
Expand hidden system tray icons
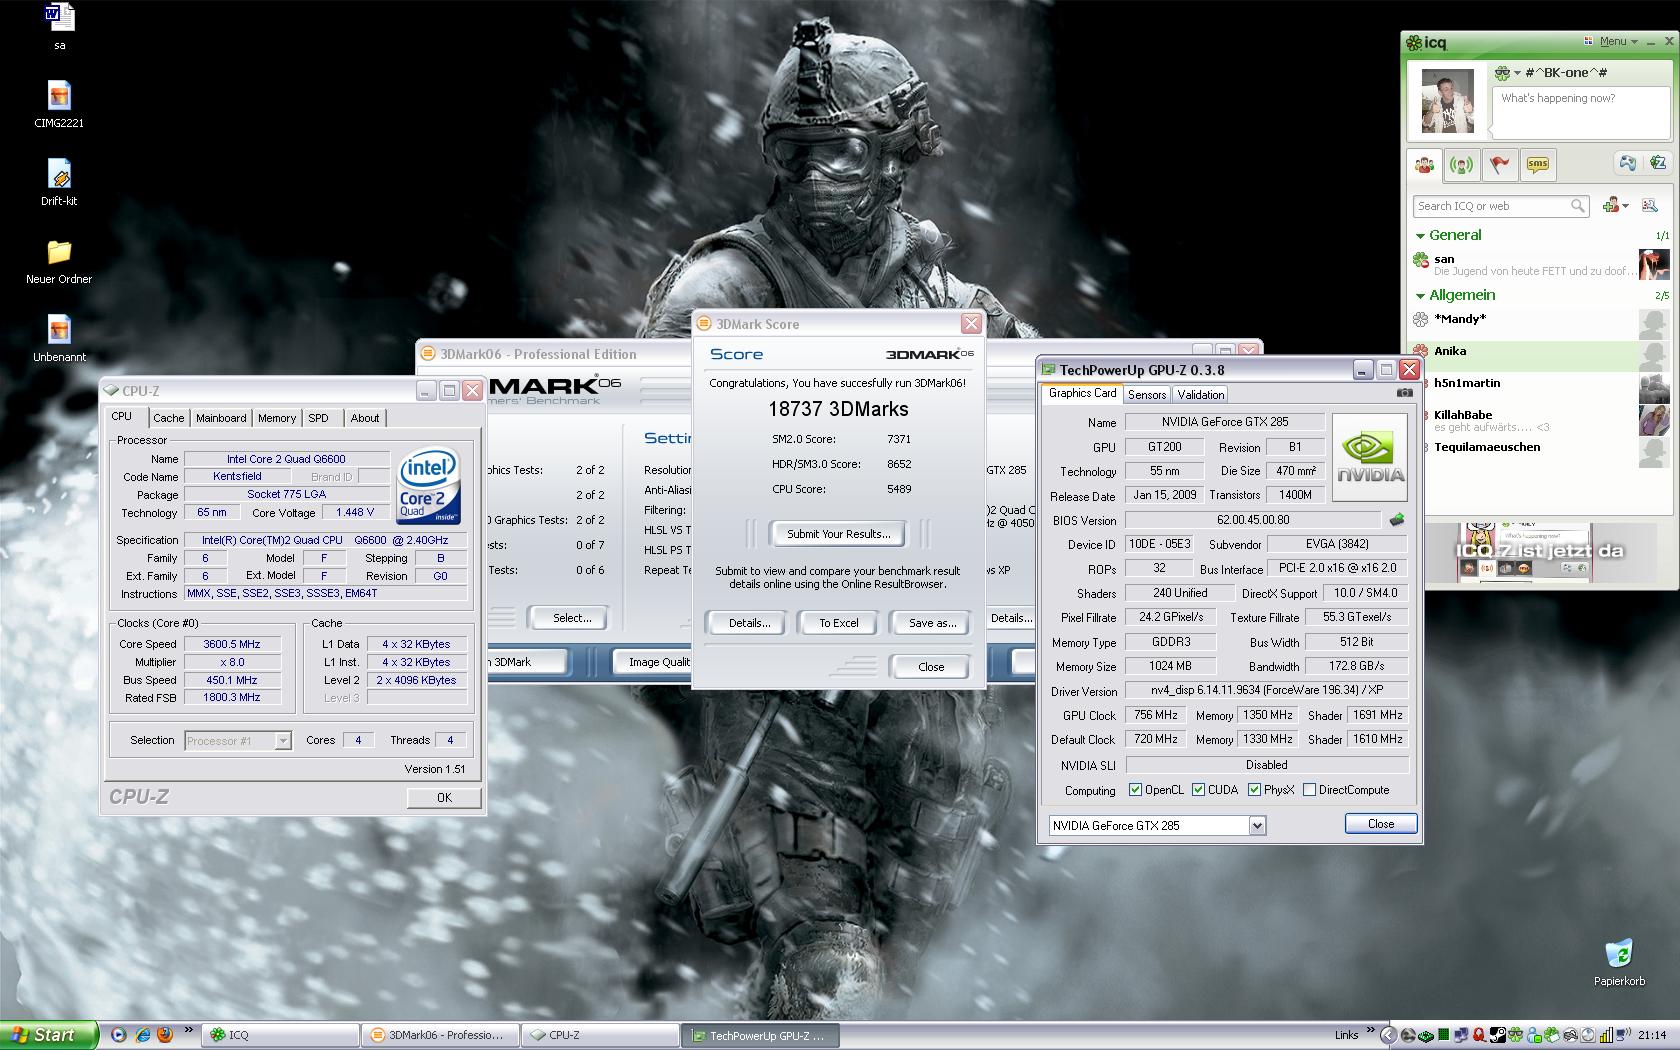pos(1388,1035)
